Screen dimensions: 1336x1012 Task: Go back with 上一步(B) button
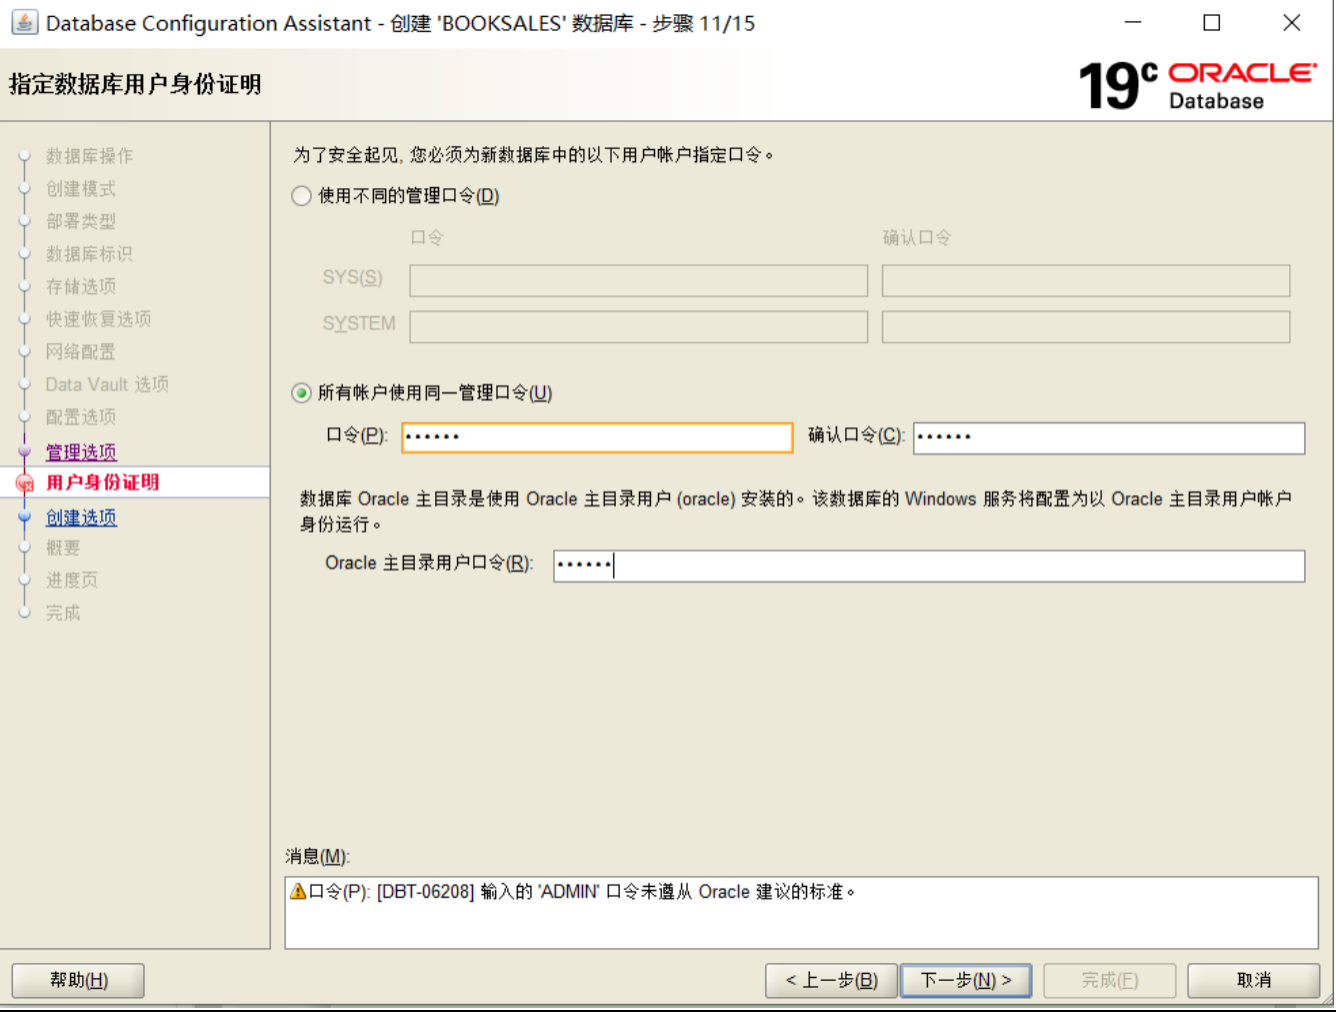pyautogui.click(x=832, y=980)
